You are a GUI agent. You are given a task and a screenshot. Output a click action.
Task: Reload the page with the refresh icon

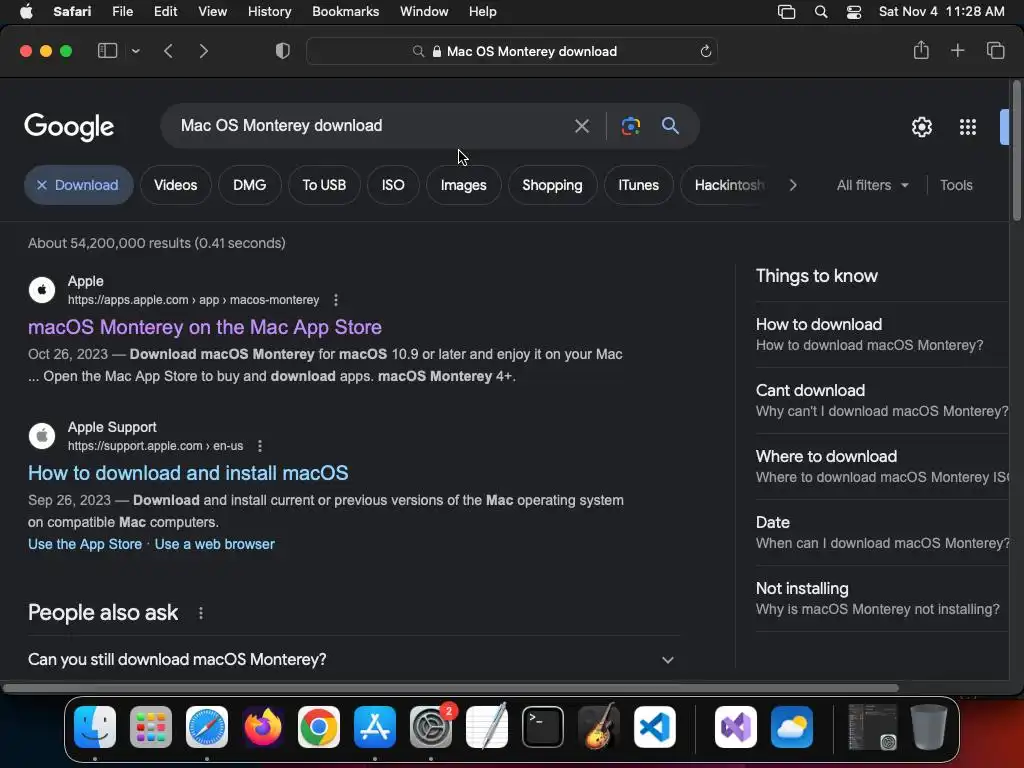click(705, 51)
